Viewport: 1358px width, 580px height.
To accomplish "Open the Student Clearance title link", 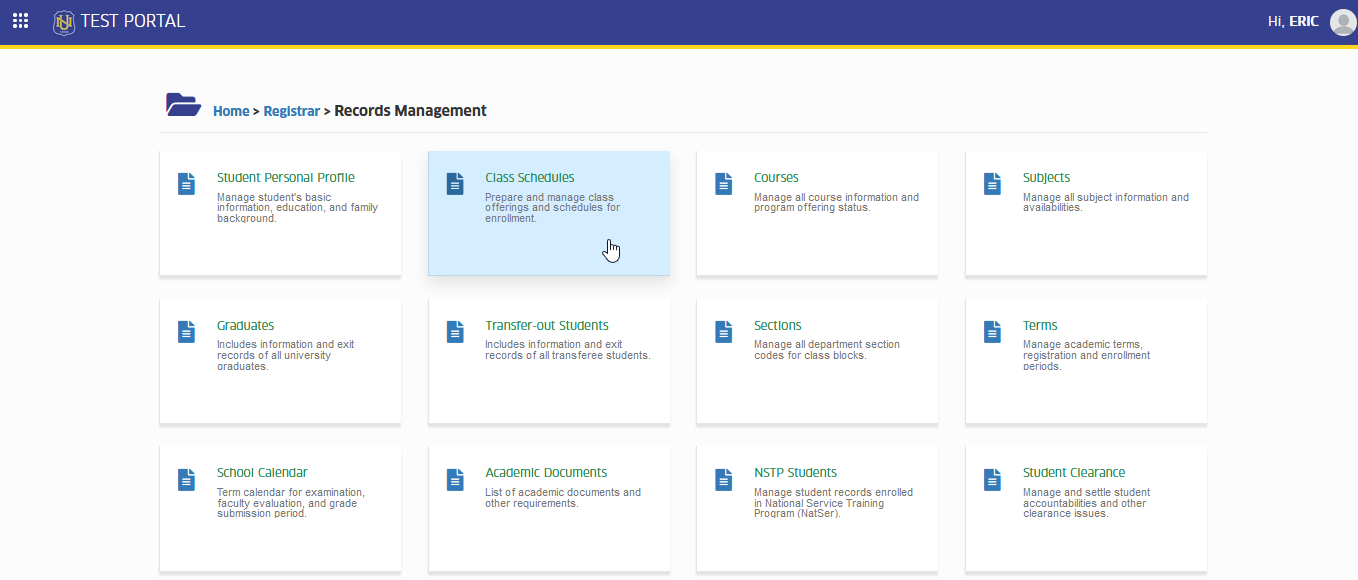I will point(1074,473).
